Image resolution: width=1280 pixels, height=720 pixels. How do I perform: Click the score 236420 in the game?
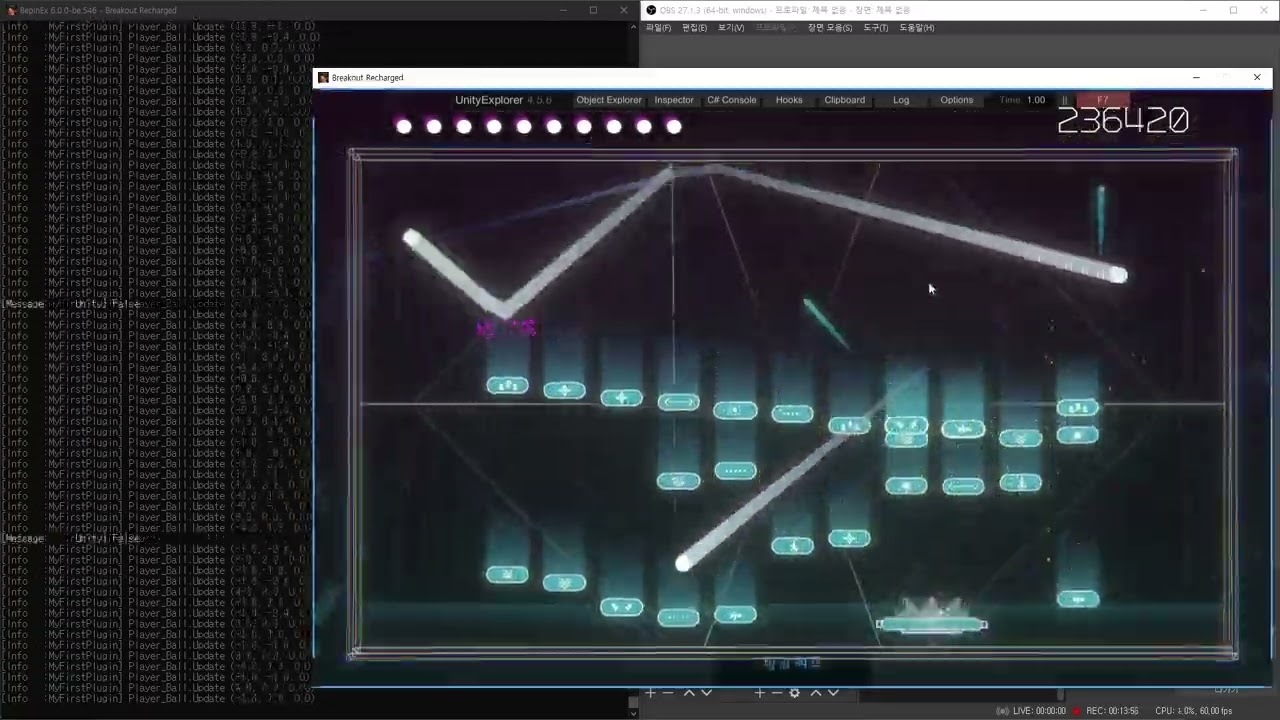pos(1122,121)
